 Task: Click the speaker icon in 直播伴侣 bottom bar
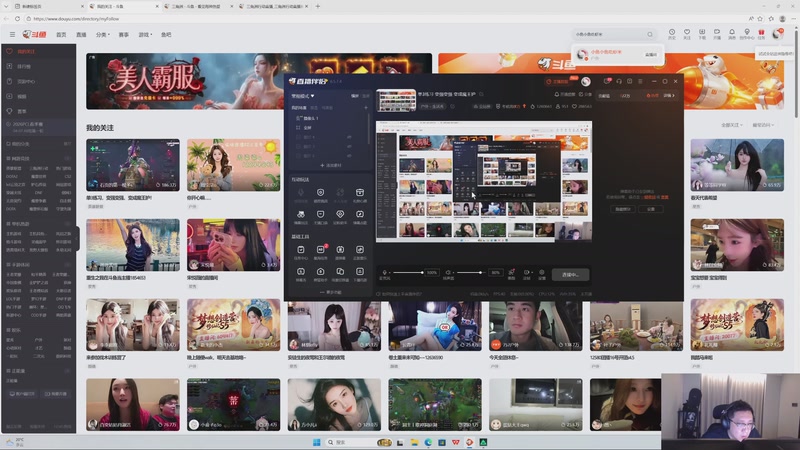coord(448,273)
